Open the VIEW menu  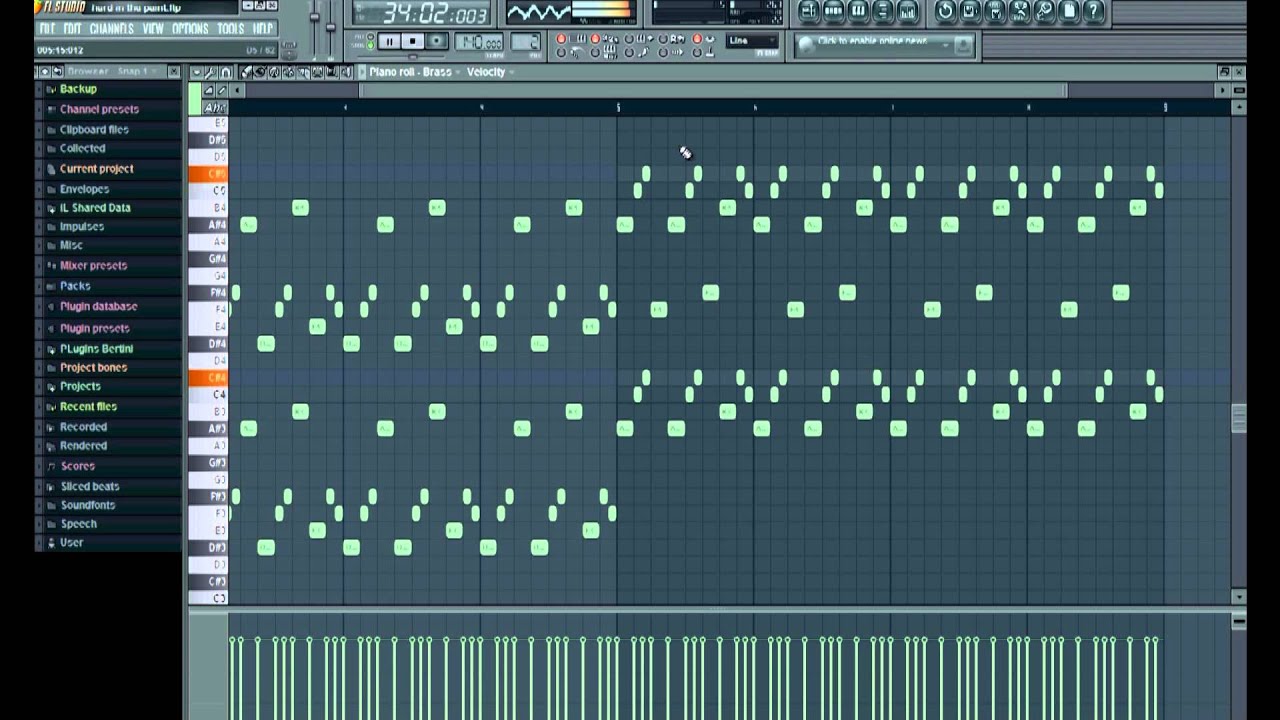(153, 29)
